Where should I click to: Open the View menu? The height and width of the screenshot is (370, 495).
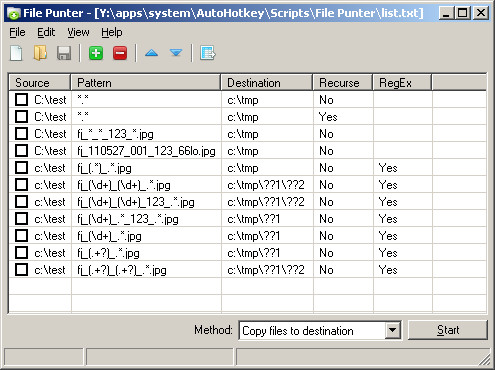pos(78,32)
